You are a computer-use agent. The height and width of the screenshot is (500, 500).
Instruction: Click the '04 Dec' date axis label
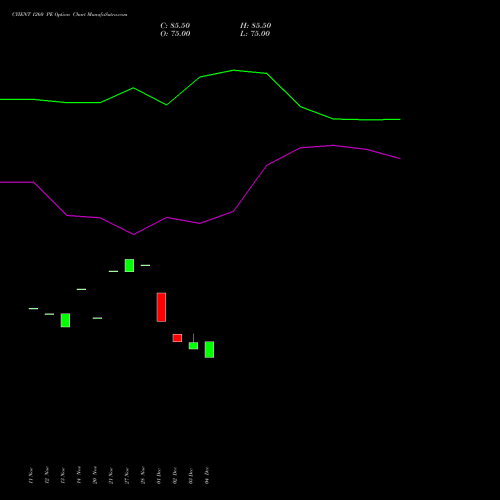click(x=207, y=475)
